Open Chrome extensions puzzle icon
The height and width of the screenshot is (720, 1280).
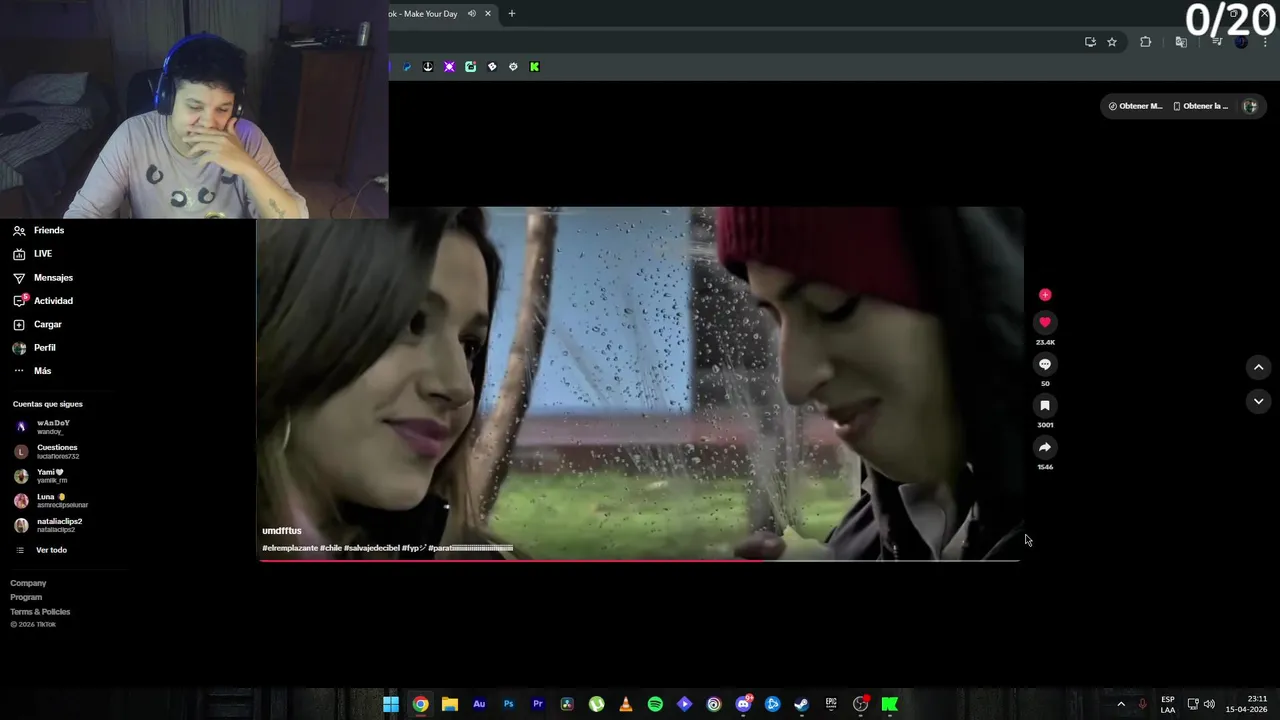coord(1146,42)
